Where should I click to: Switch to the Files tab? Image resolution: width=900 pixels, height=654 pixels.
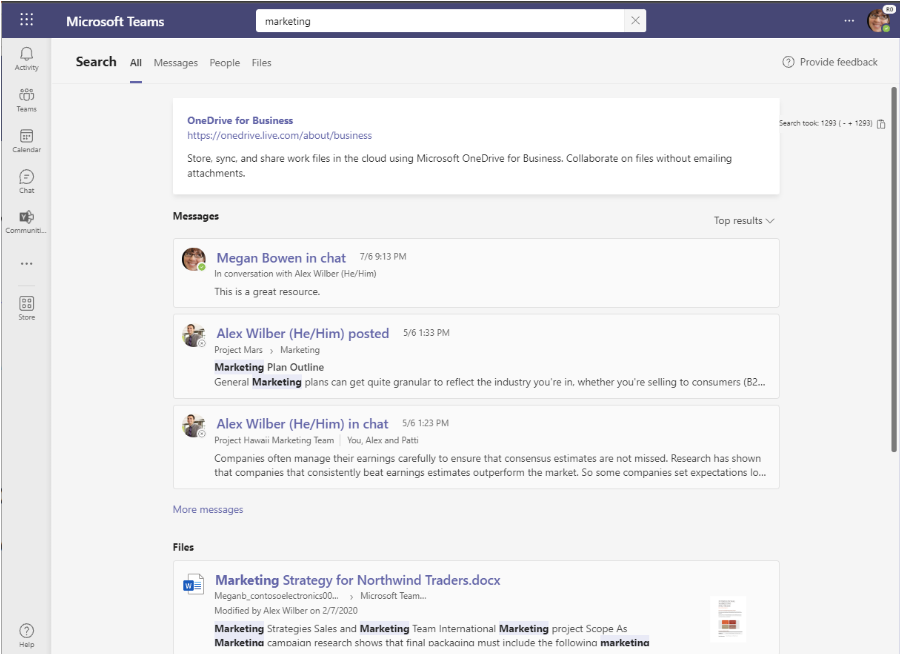point(261,63)
